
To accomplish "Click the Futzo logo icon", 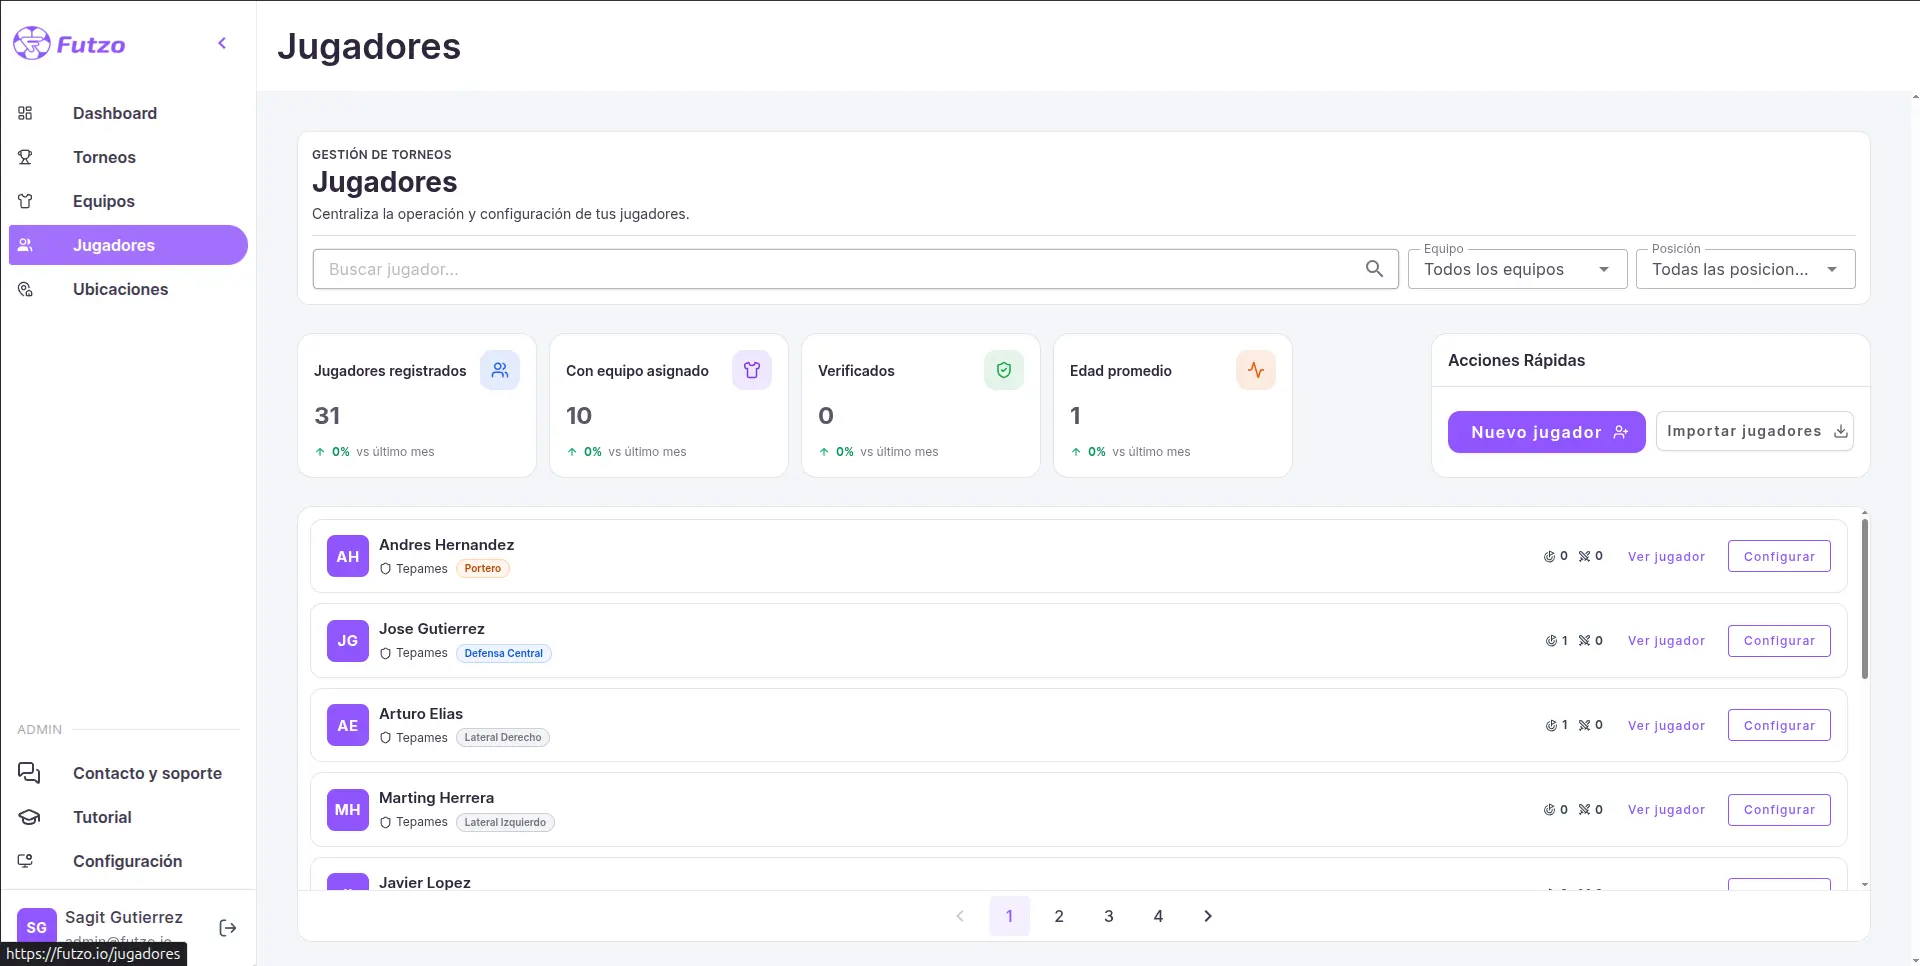I will (x=32, y=44).
